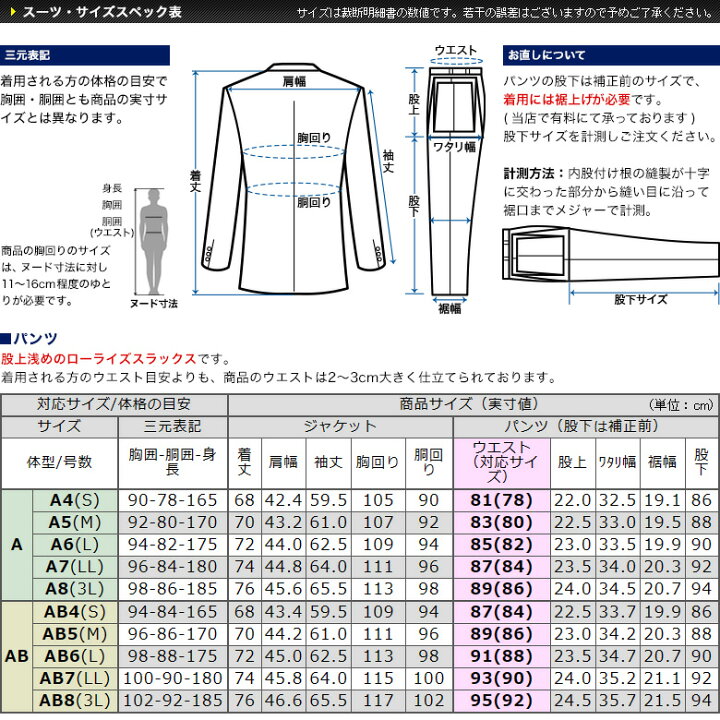
Task: Click the スーツ・サイズスペック表 title
Action: [100, 14]
